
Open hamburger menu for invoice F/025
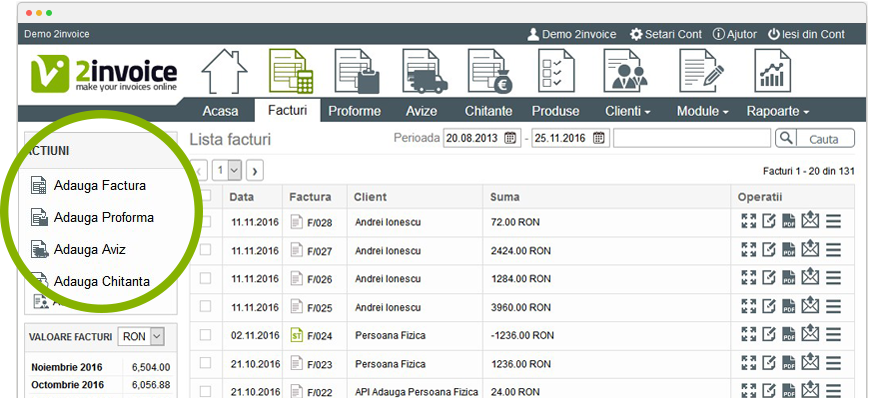pyautogui.click(x=833, y=306)
